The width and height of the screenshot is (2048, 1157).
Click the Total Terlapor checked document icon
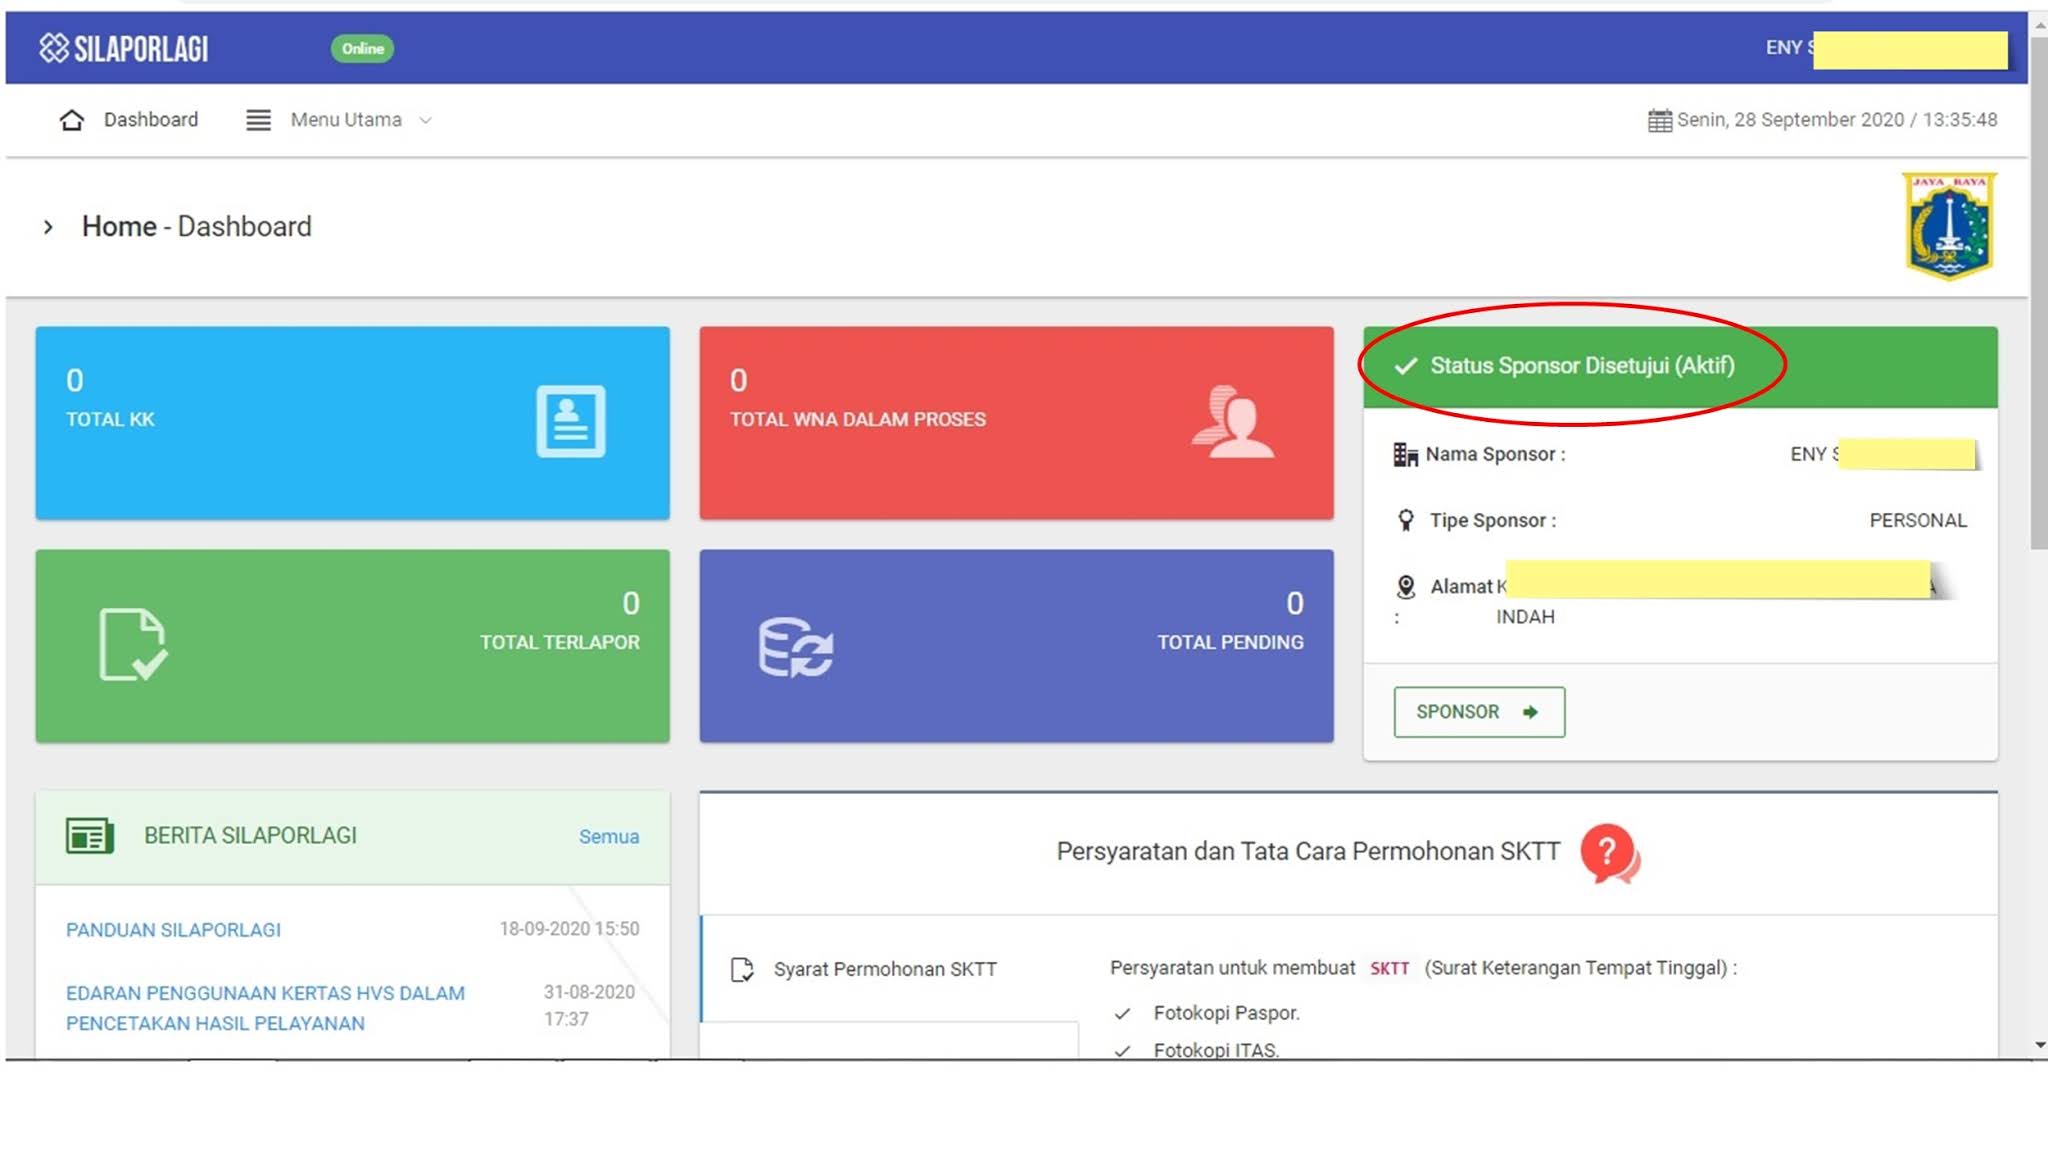[133, 645]
